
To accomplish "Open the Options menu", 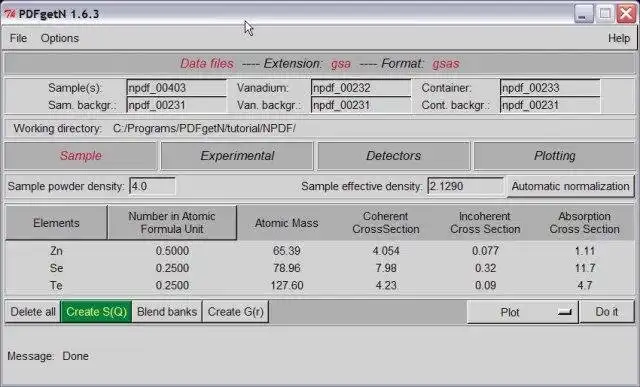I will pos(60,38).
